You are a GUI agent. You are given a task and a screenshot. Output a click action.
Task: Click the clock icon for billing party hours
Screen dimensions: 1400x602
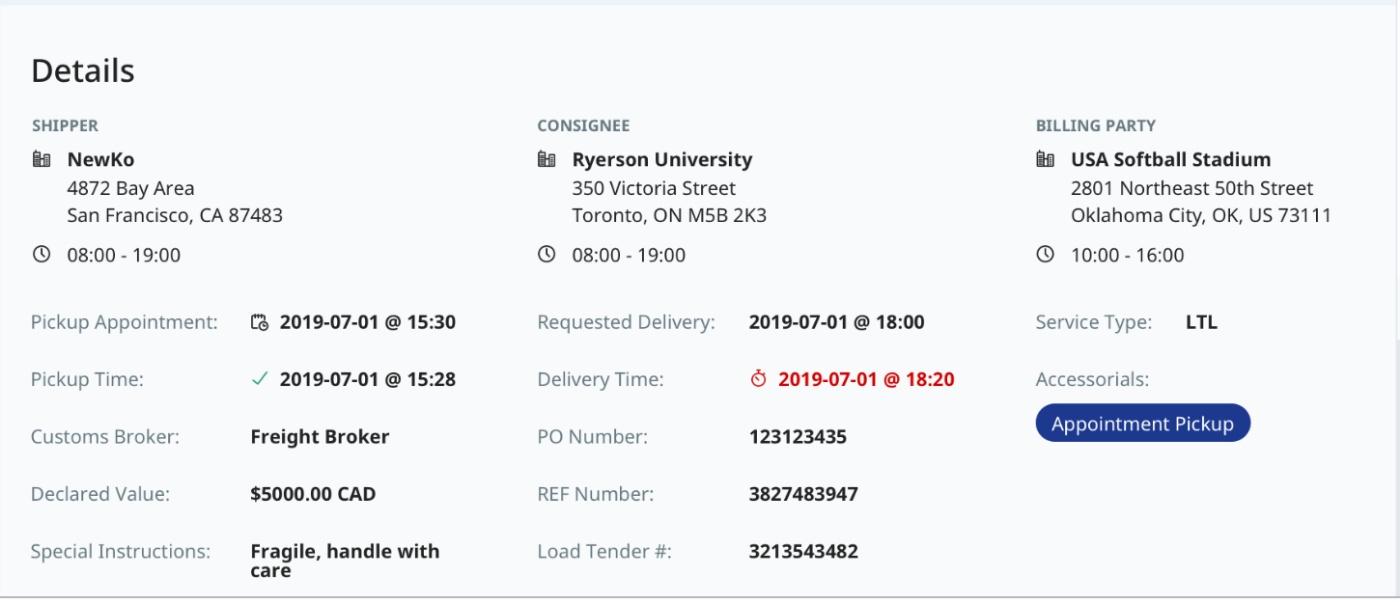pos(1045,254)
